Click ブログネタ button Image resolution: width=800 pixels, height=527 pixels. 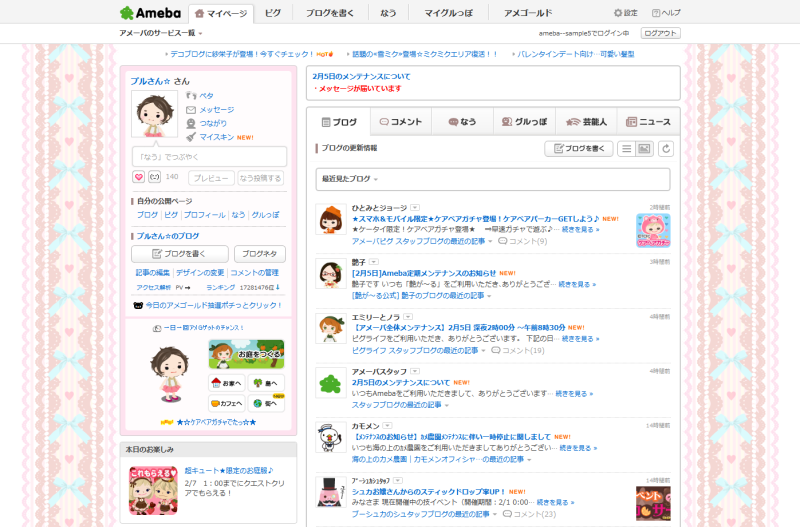tap(260, 254)
